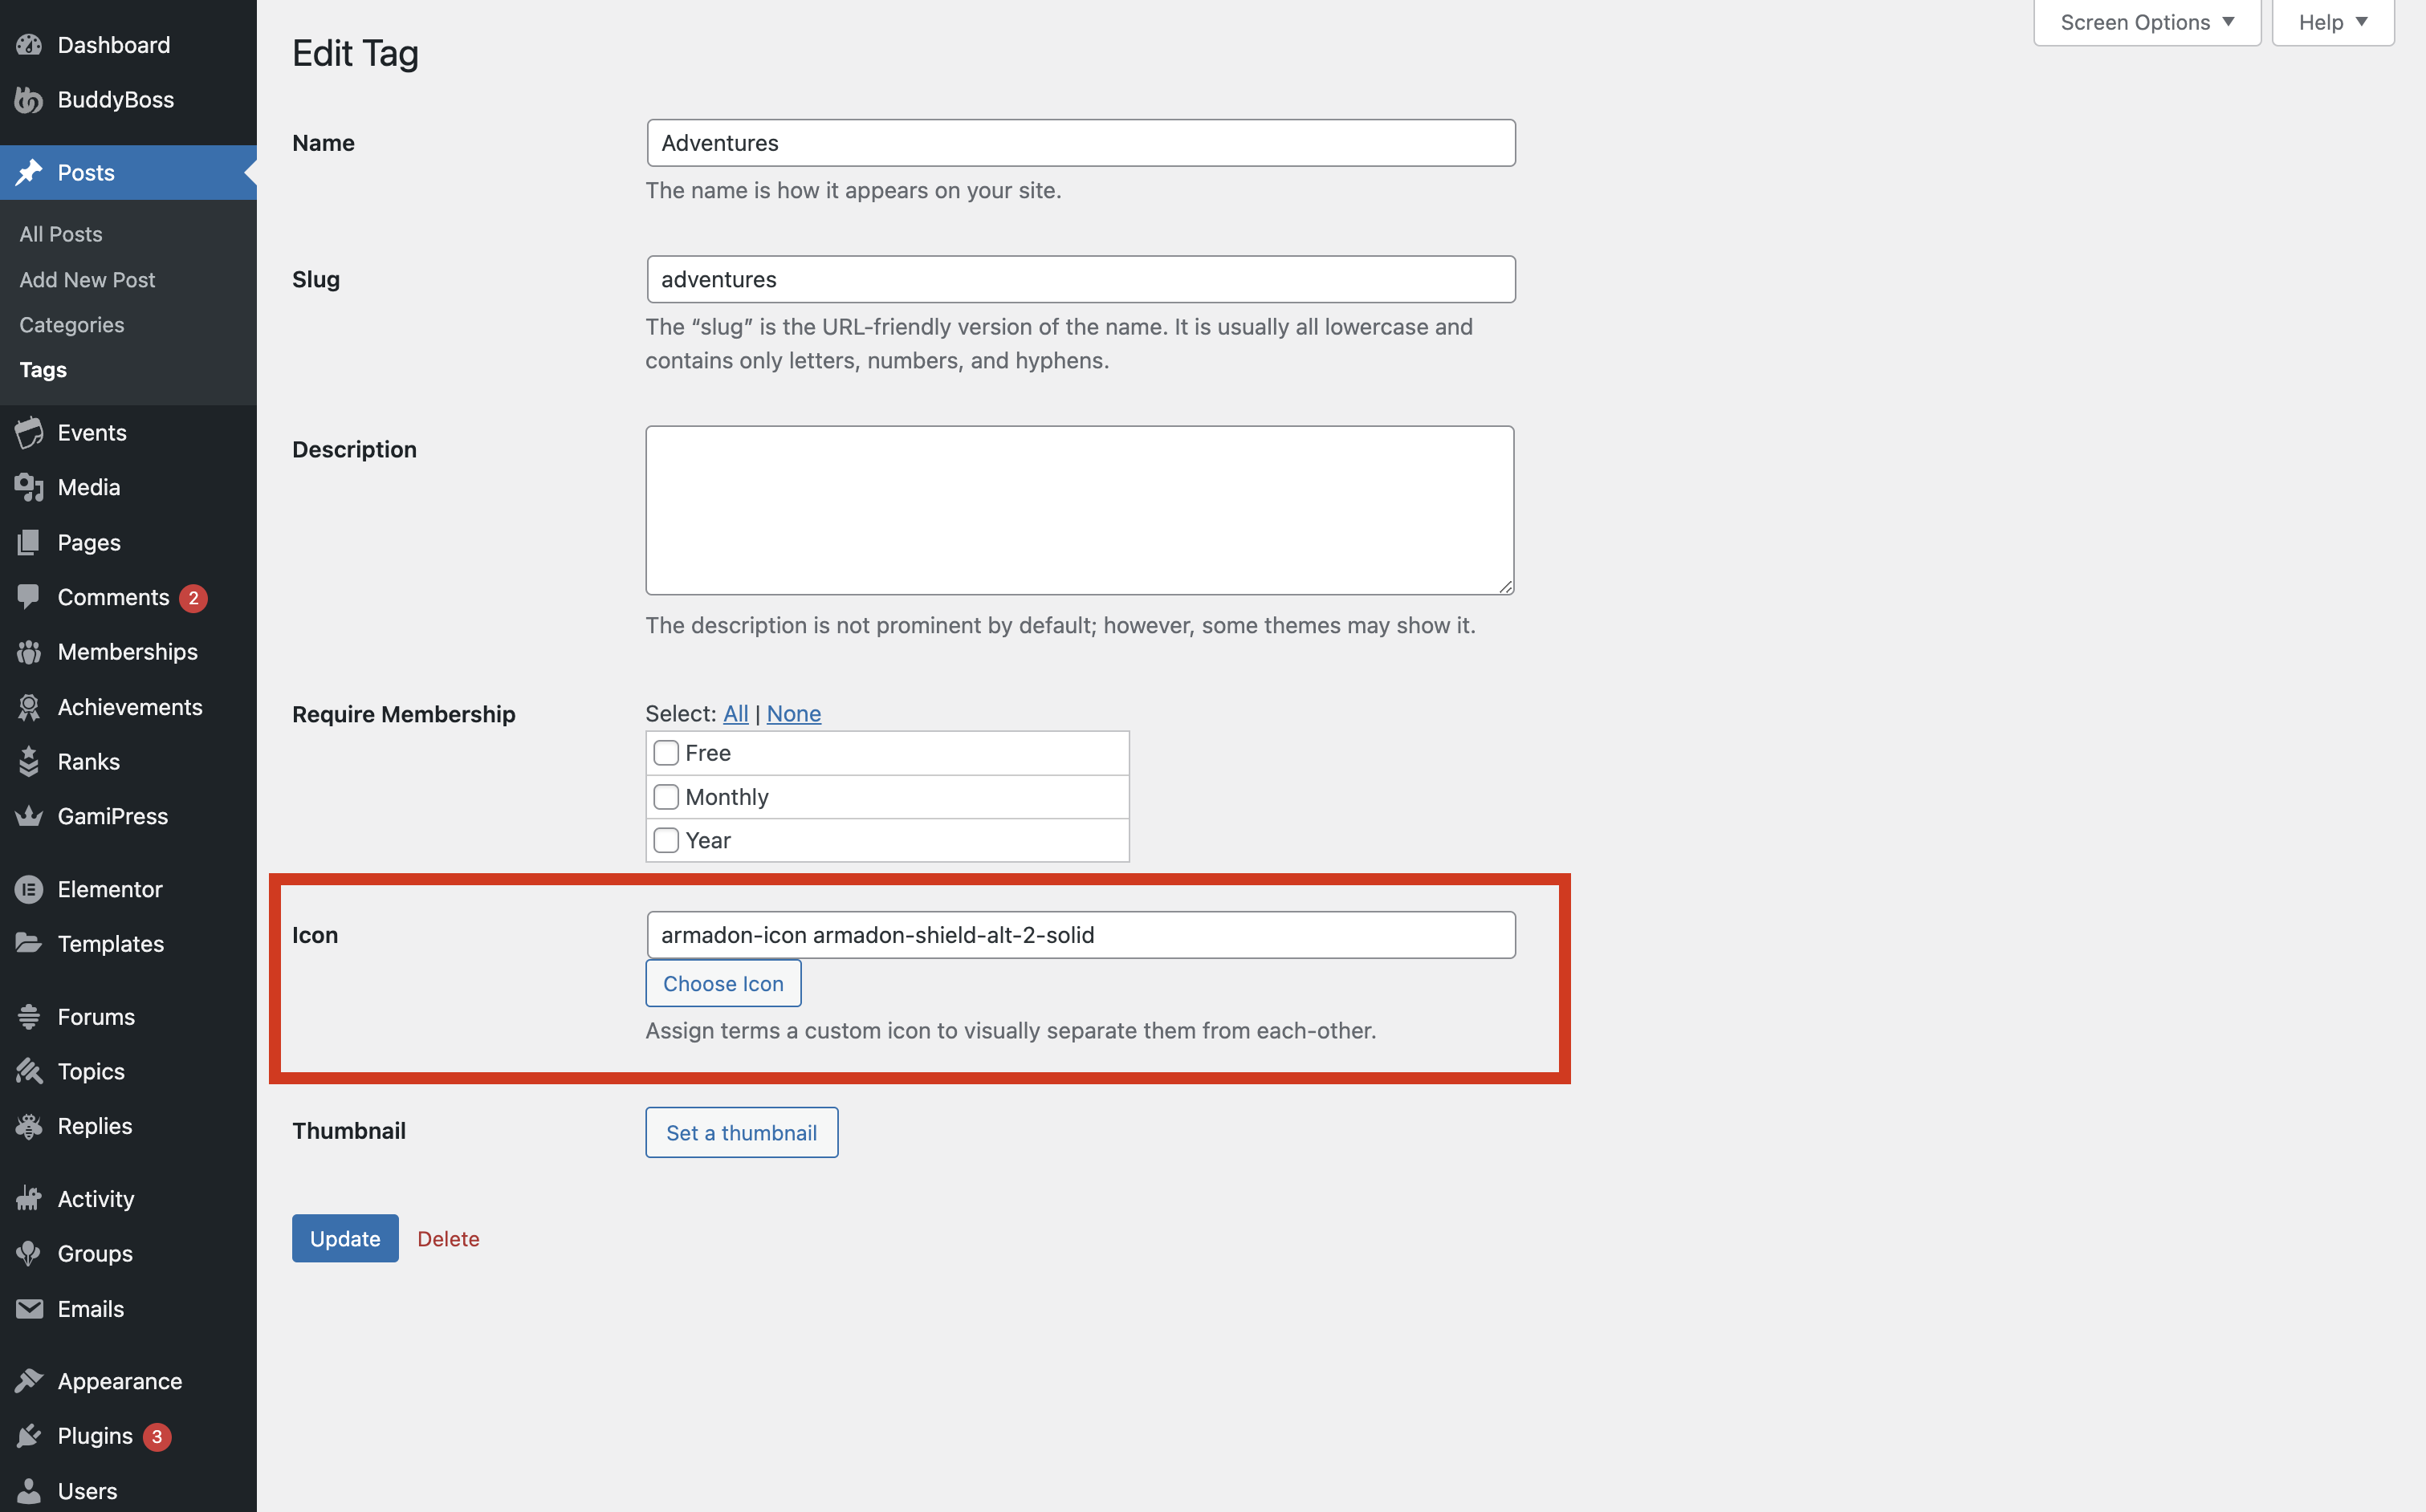Click the Elementor logo icon
Viewport: 2426px width, 1512px height.
pyautogui.click(x=29, y=889)
